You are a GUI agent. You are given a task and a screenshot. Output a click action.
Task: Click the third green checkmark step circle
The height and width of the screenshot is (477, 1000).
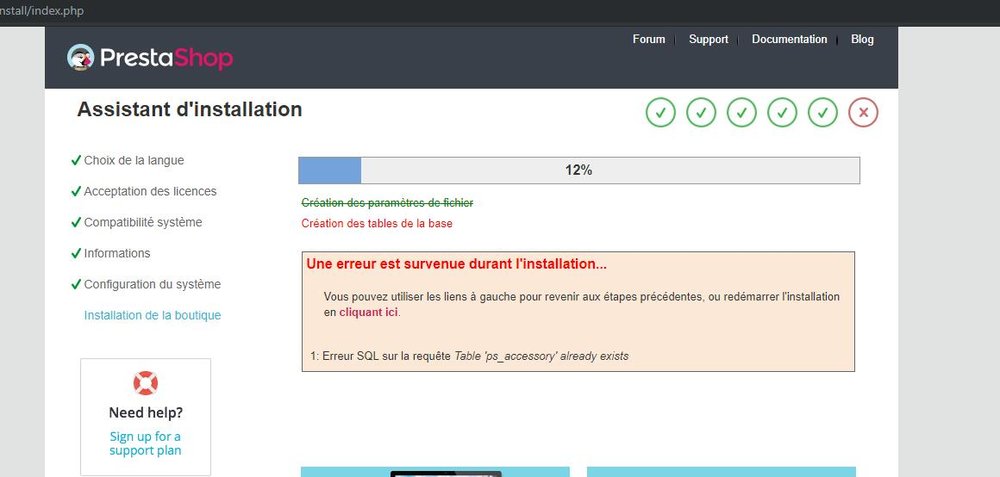pos(742,113)
